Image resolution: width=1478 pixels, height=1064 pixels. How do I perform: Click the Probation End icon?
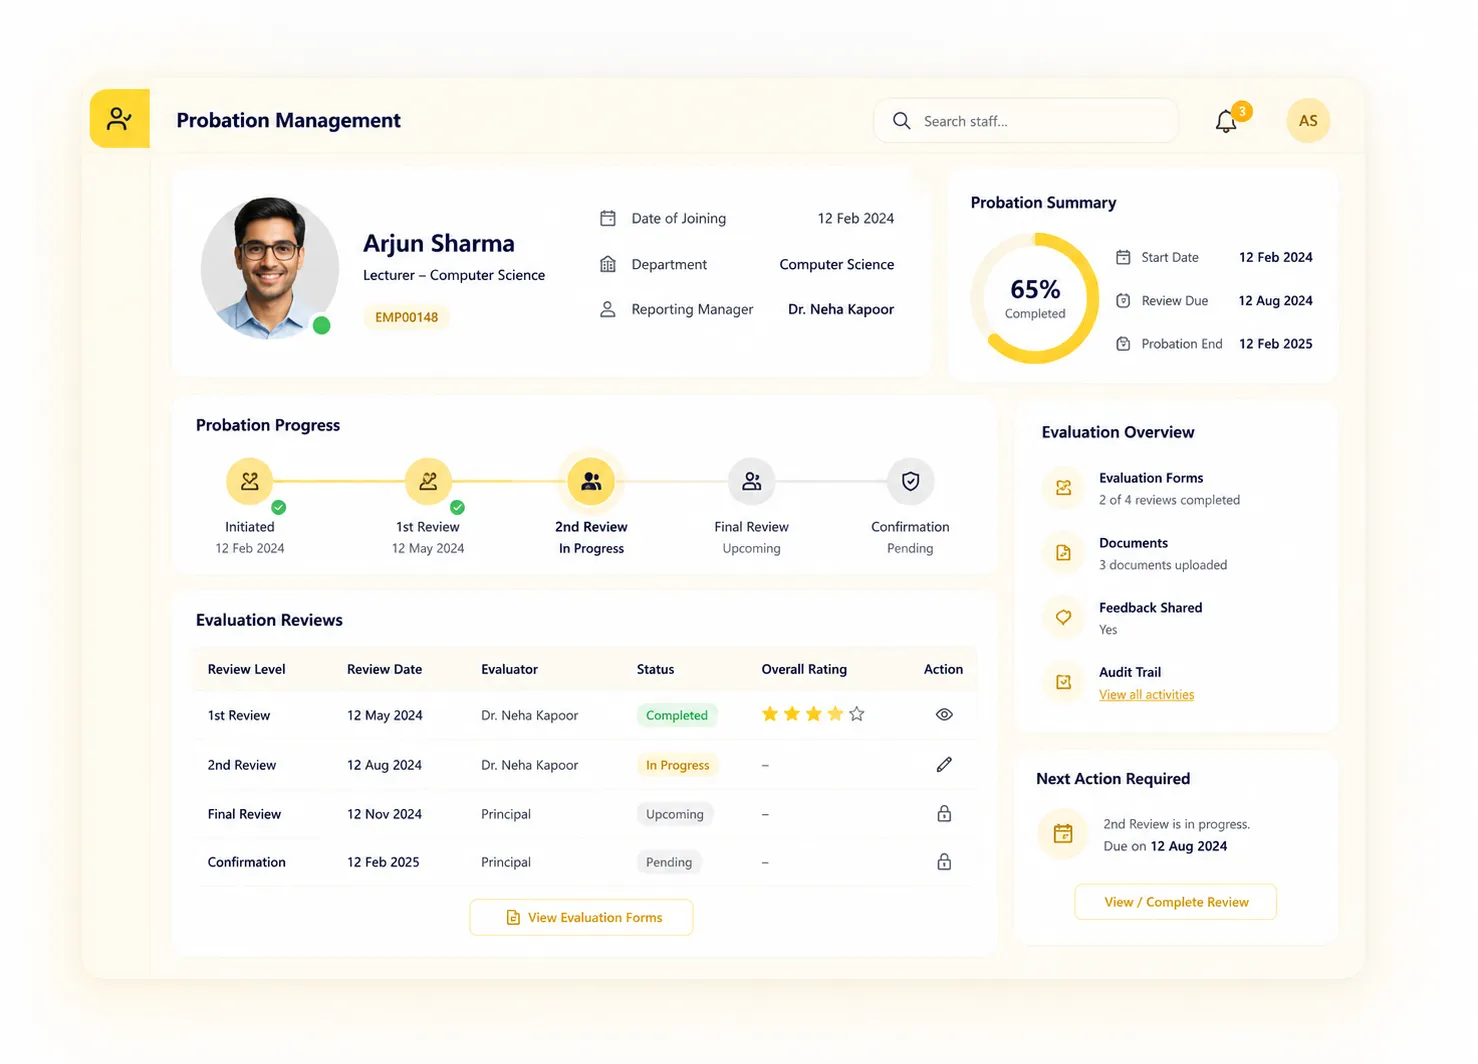pos(1123,343)
